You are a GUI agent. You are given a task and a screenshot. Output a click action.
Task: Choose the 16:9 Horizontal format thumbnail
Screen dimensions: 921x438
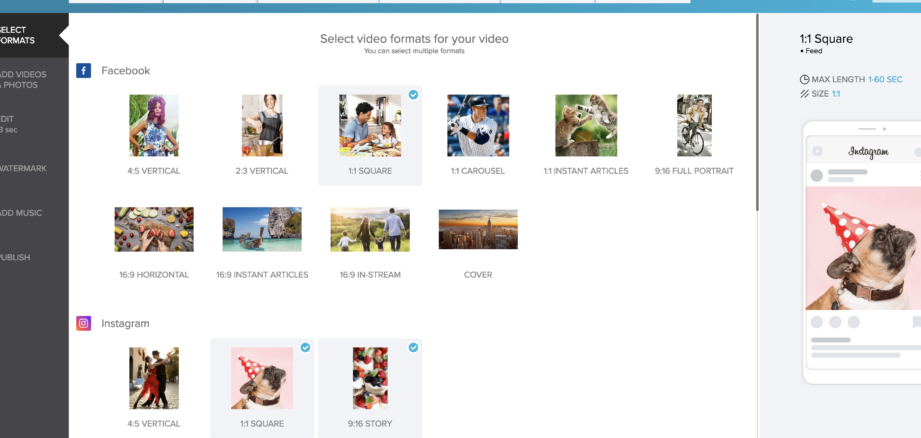[154, 229]
